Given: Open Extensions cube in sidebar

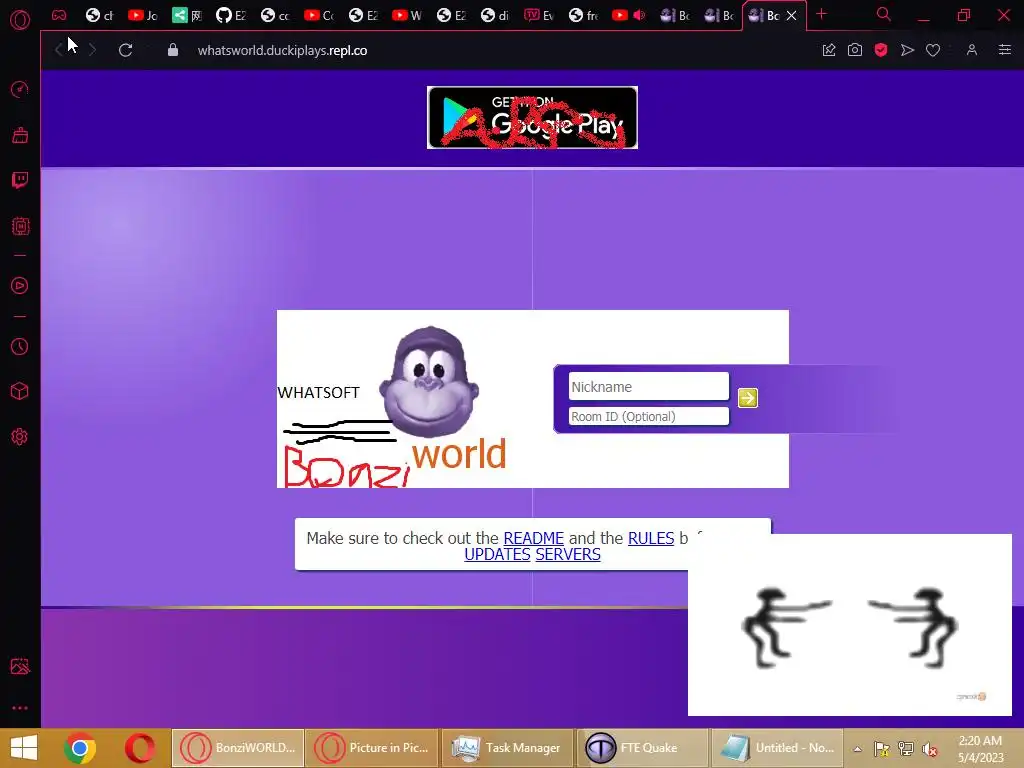Looking at the screenshot, I should 20,391.
